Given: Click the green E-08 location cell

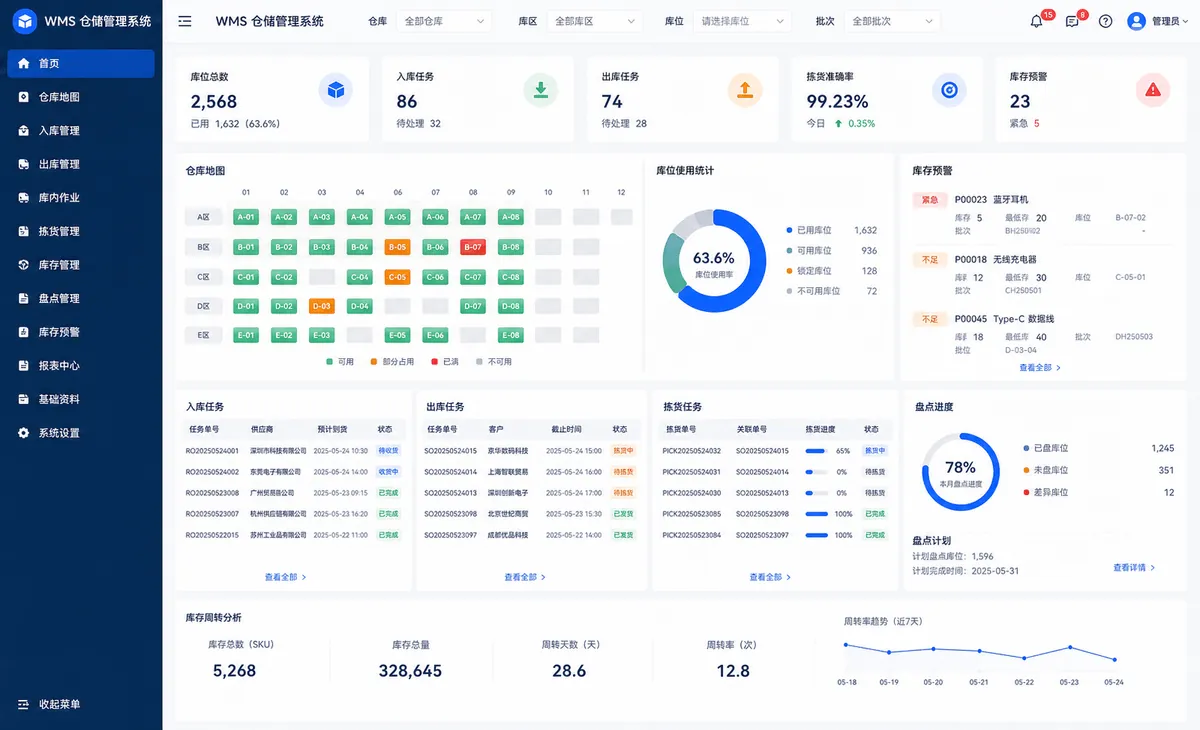Looking at the screenshot, I should (x=511, y=336).
